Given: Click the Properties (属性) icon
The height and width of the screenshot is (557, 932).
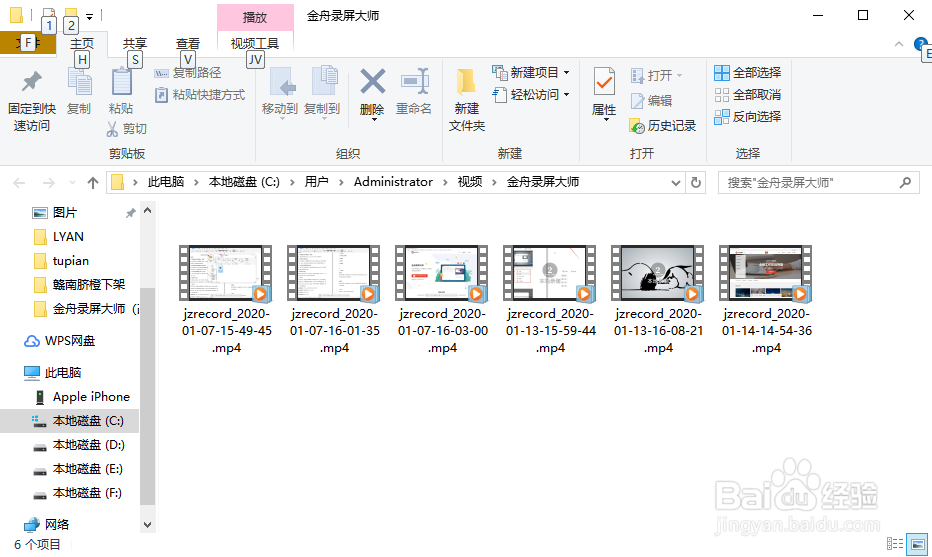Looking at the screenshot, I should [x=604, y=81].
